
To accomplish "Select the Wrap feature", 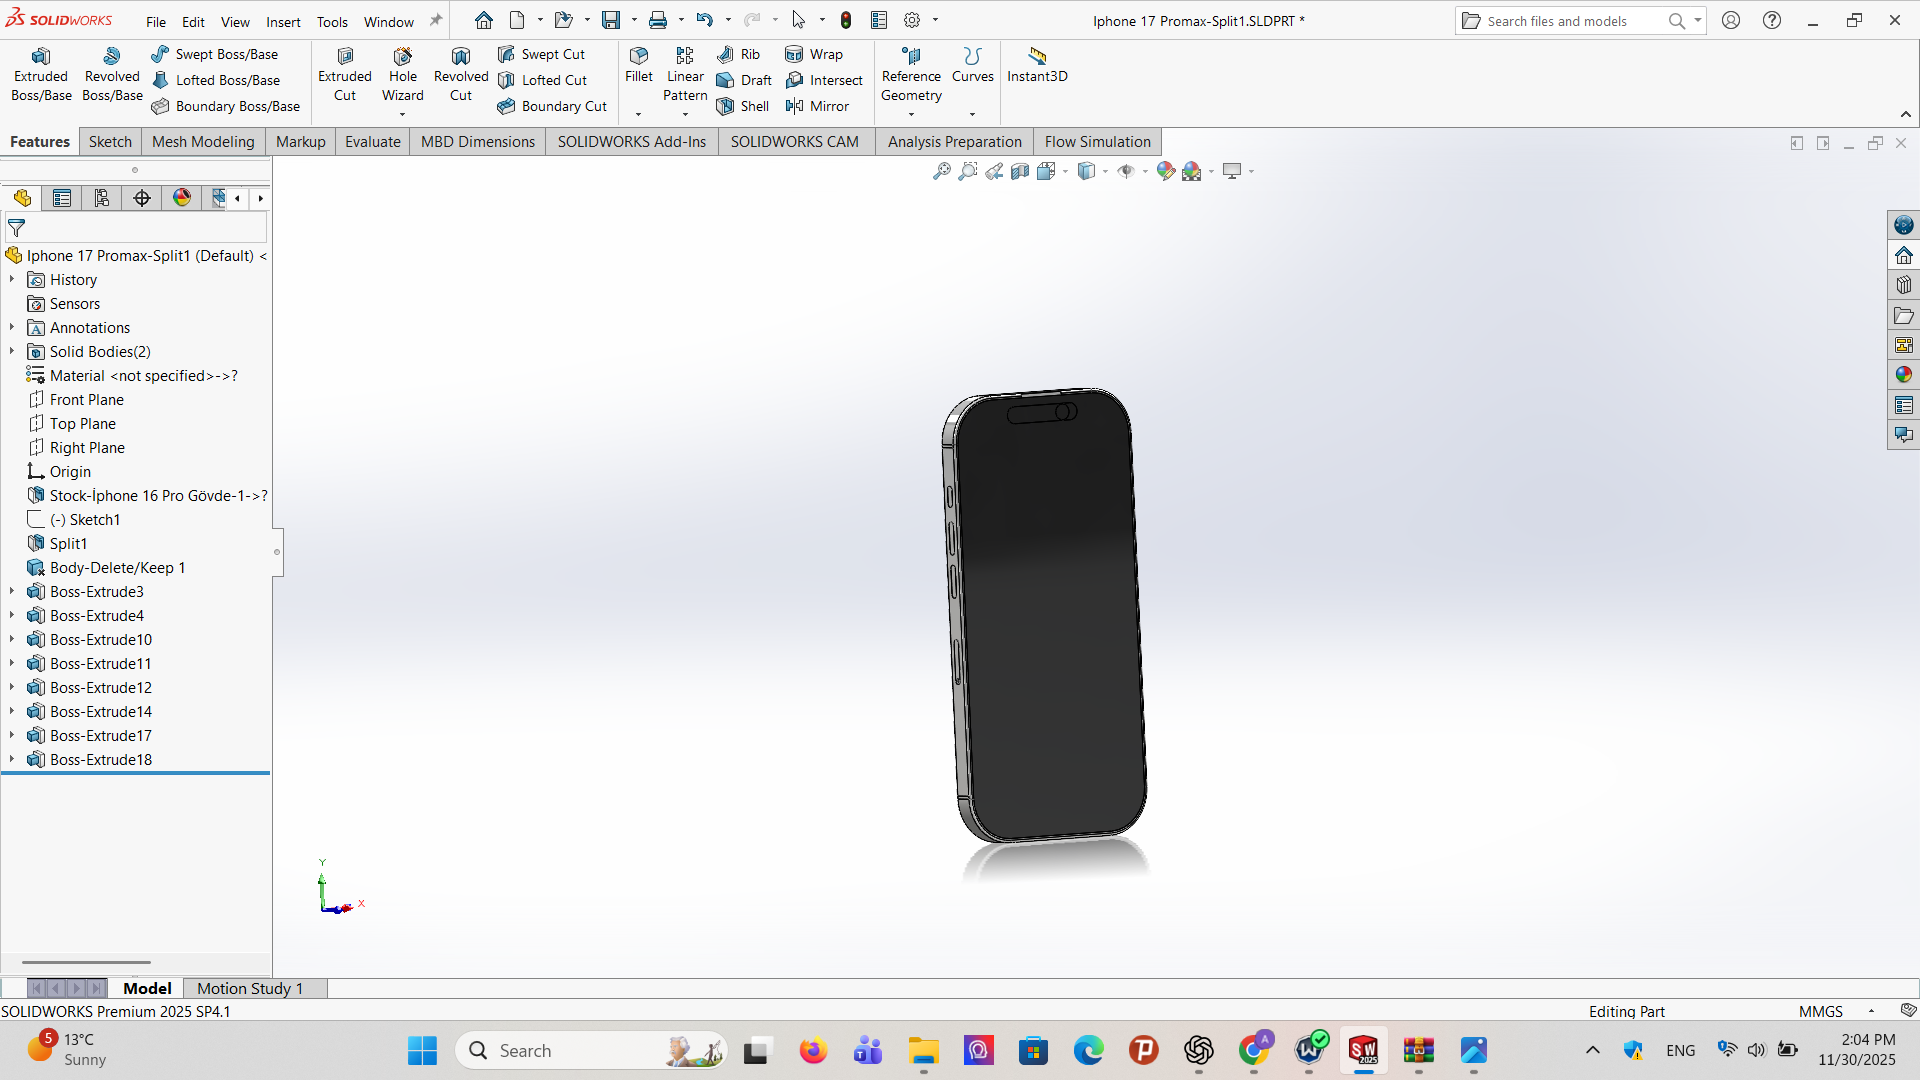I will pyautogui.click(x=815, y=54).
